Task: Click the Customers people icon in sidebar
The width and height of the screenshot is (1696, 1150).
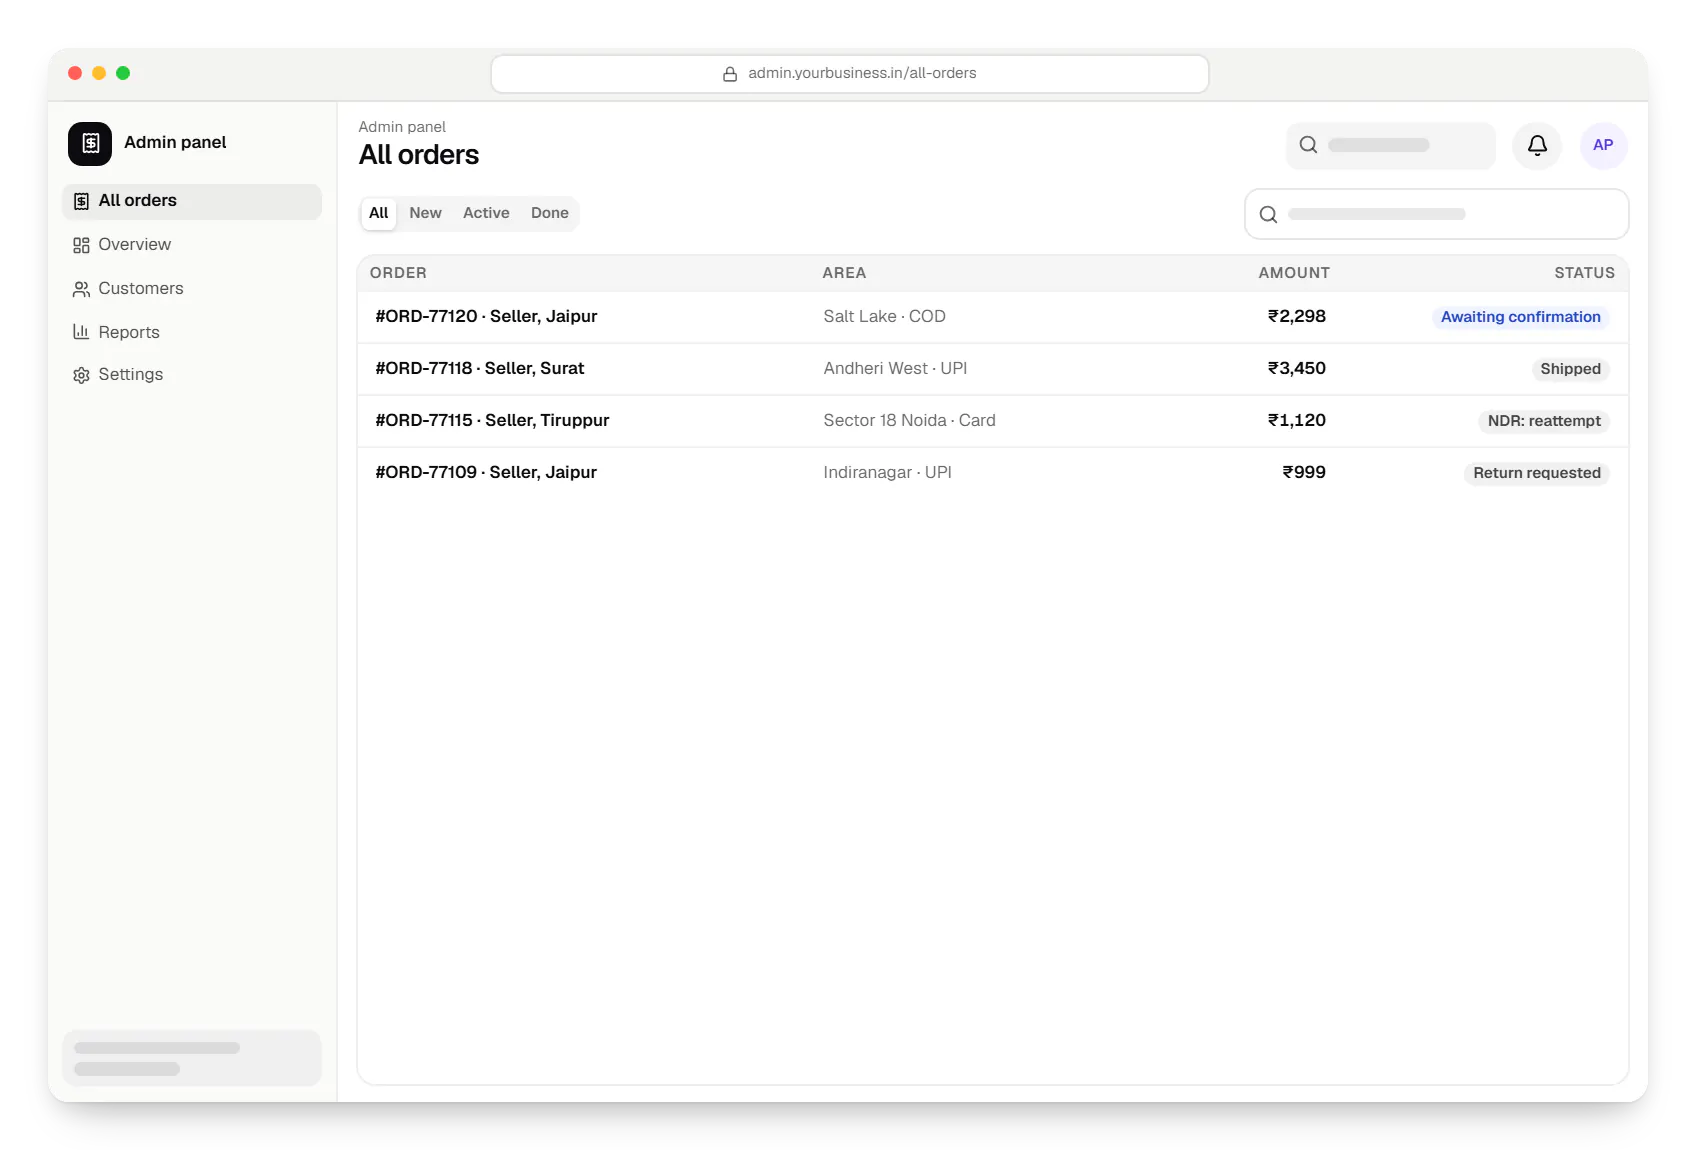Action: coord(81,289)
